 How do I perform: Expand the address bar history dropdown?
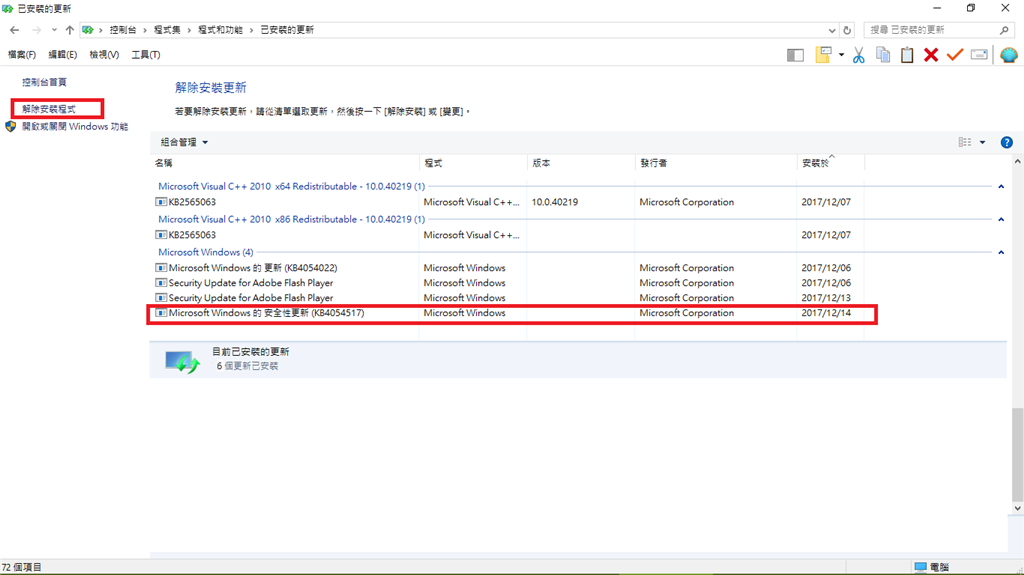[831, 30]
